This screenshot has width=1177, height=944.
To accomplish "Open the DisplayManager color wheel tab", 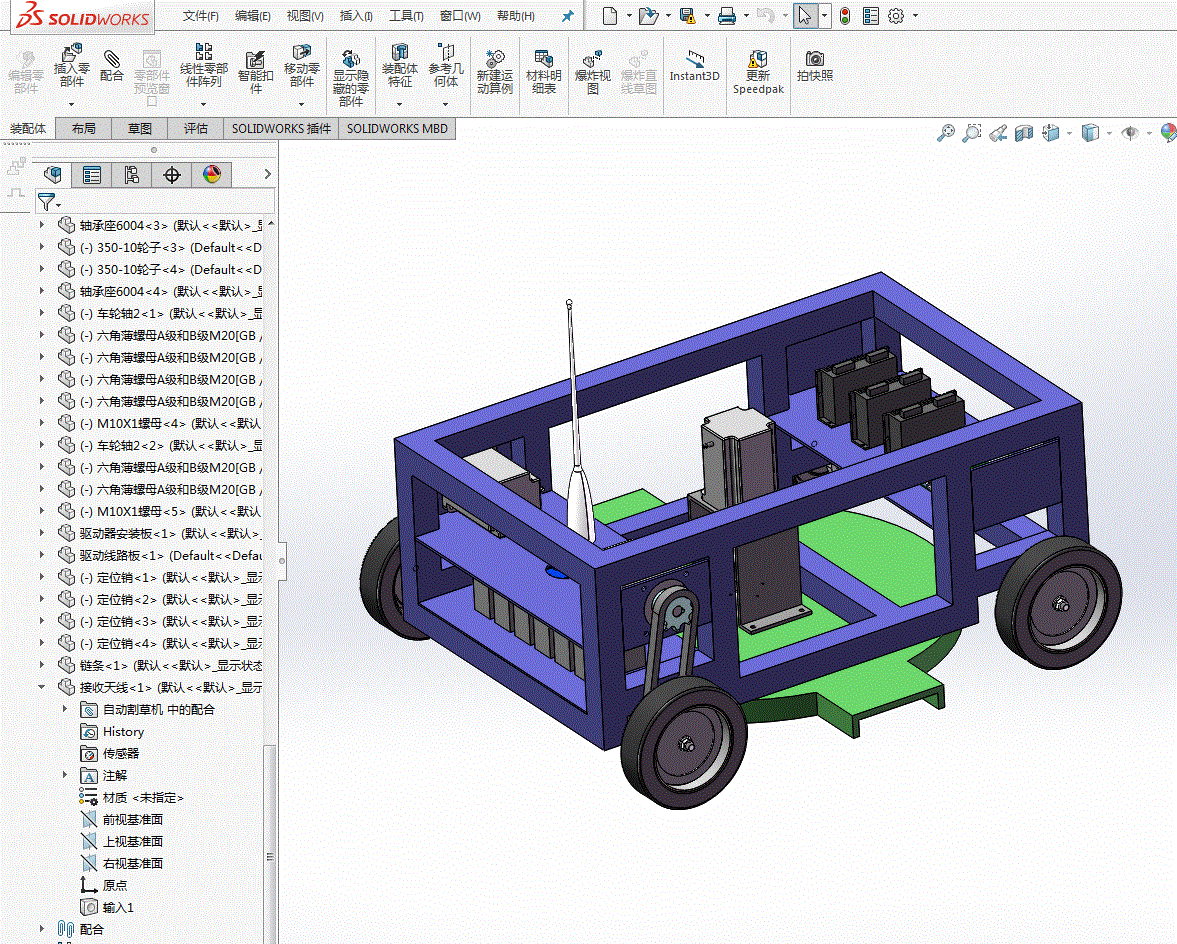I will pos(211,175).
